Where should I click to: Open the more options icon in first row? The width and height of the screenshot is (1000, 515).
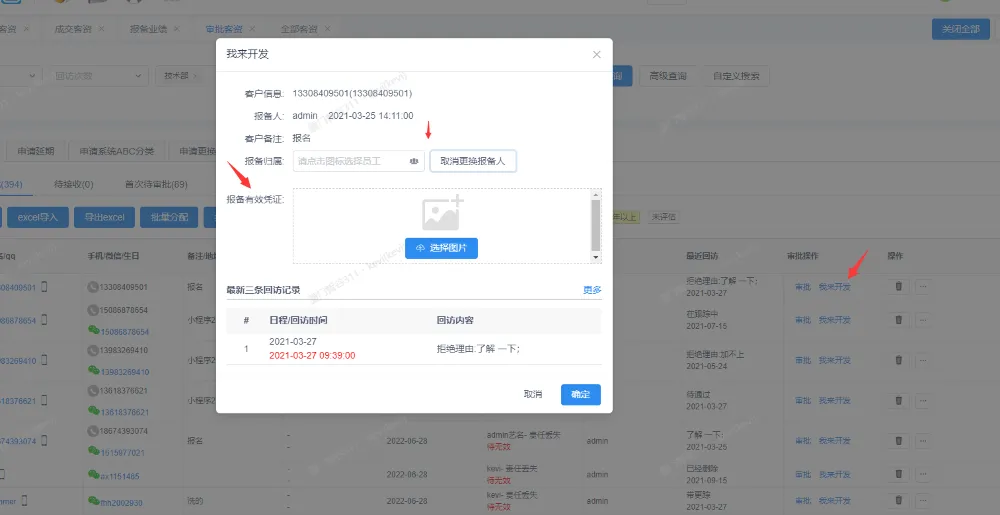(x=922, y=287)
